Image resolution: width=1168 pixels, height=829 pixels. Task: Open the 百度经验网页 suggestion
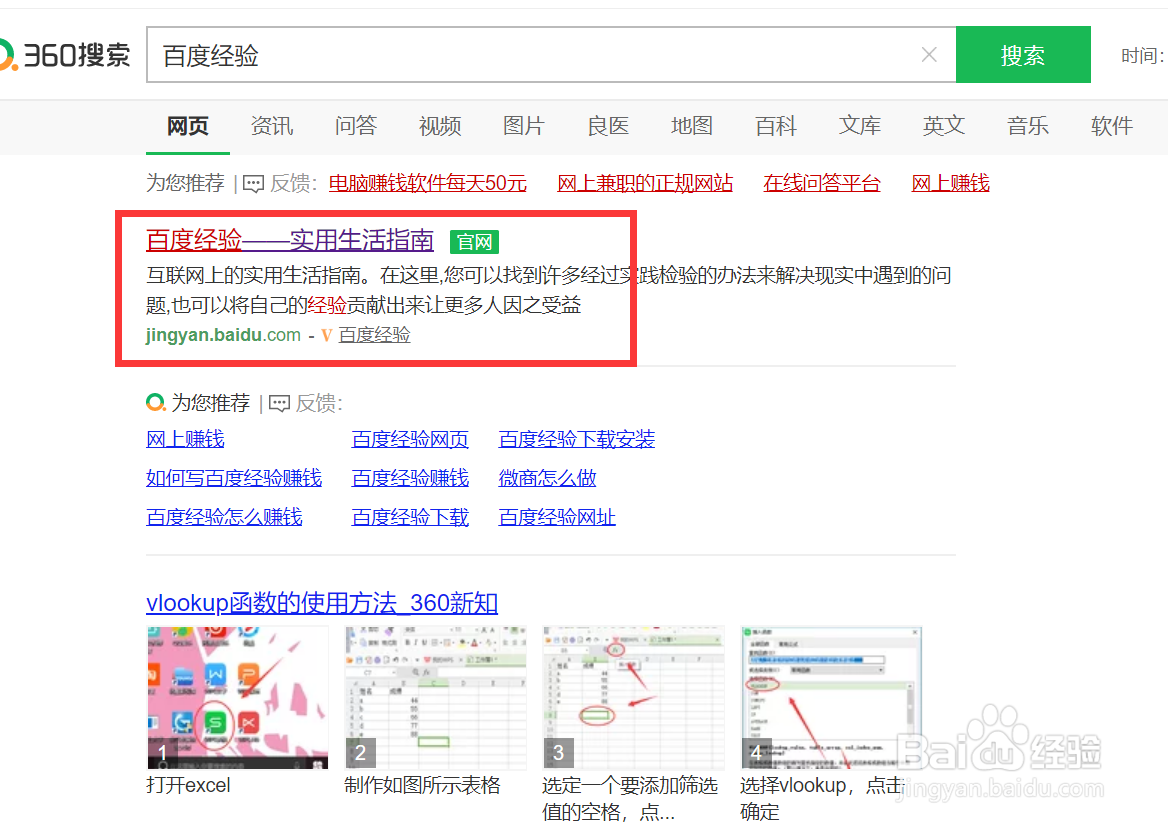[410, 439]
